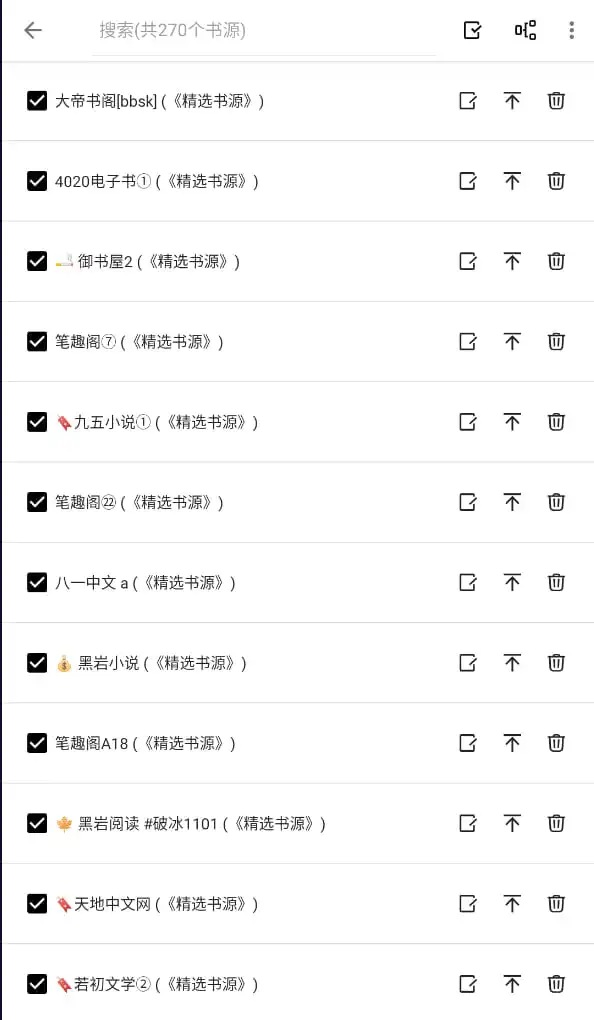Move 4020电子书① to top
594x1020 pixels.
click(512, 181)
